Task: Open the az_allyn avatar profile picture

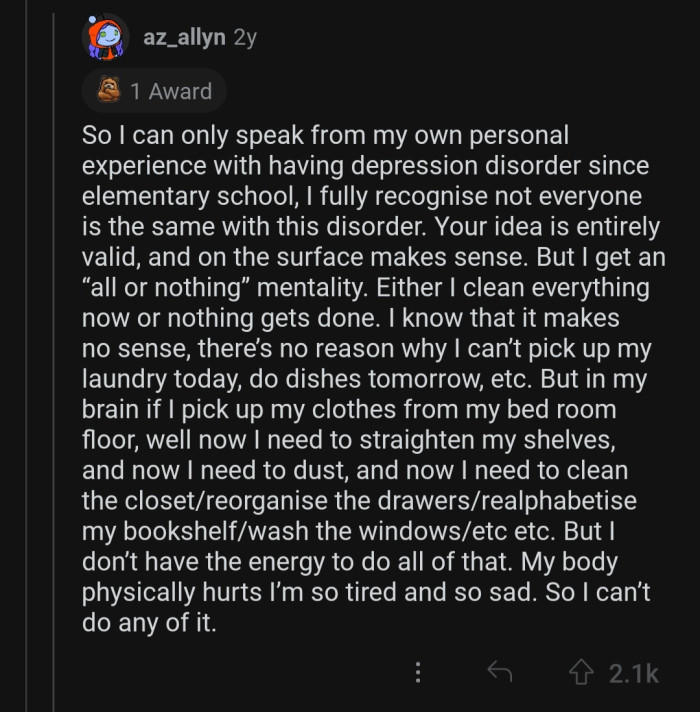Action: click(x=106, y=39)
